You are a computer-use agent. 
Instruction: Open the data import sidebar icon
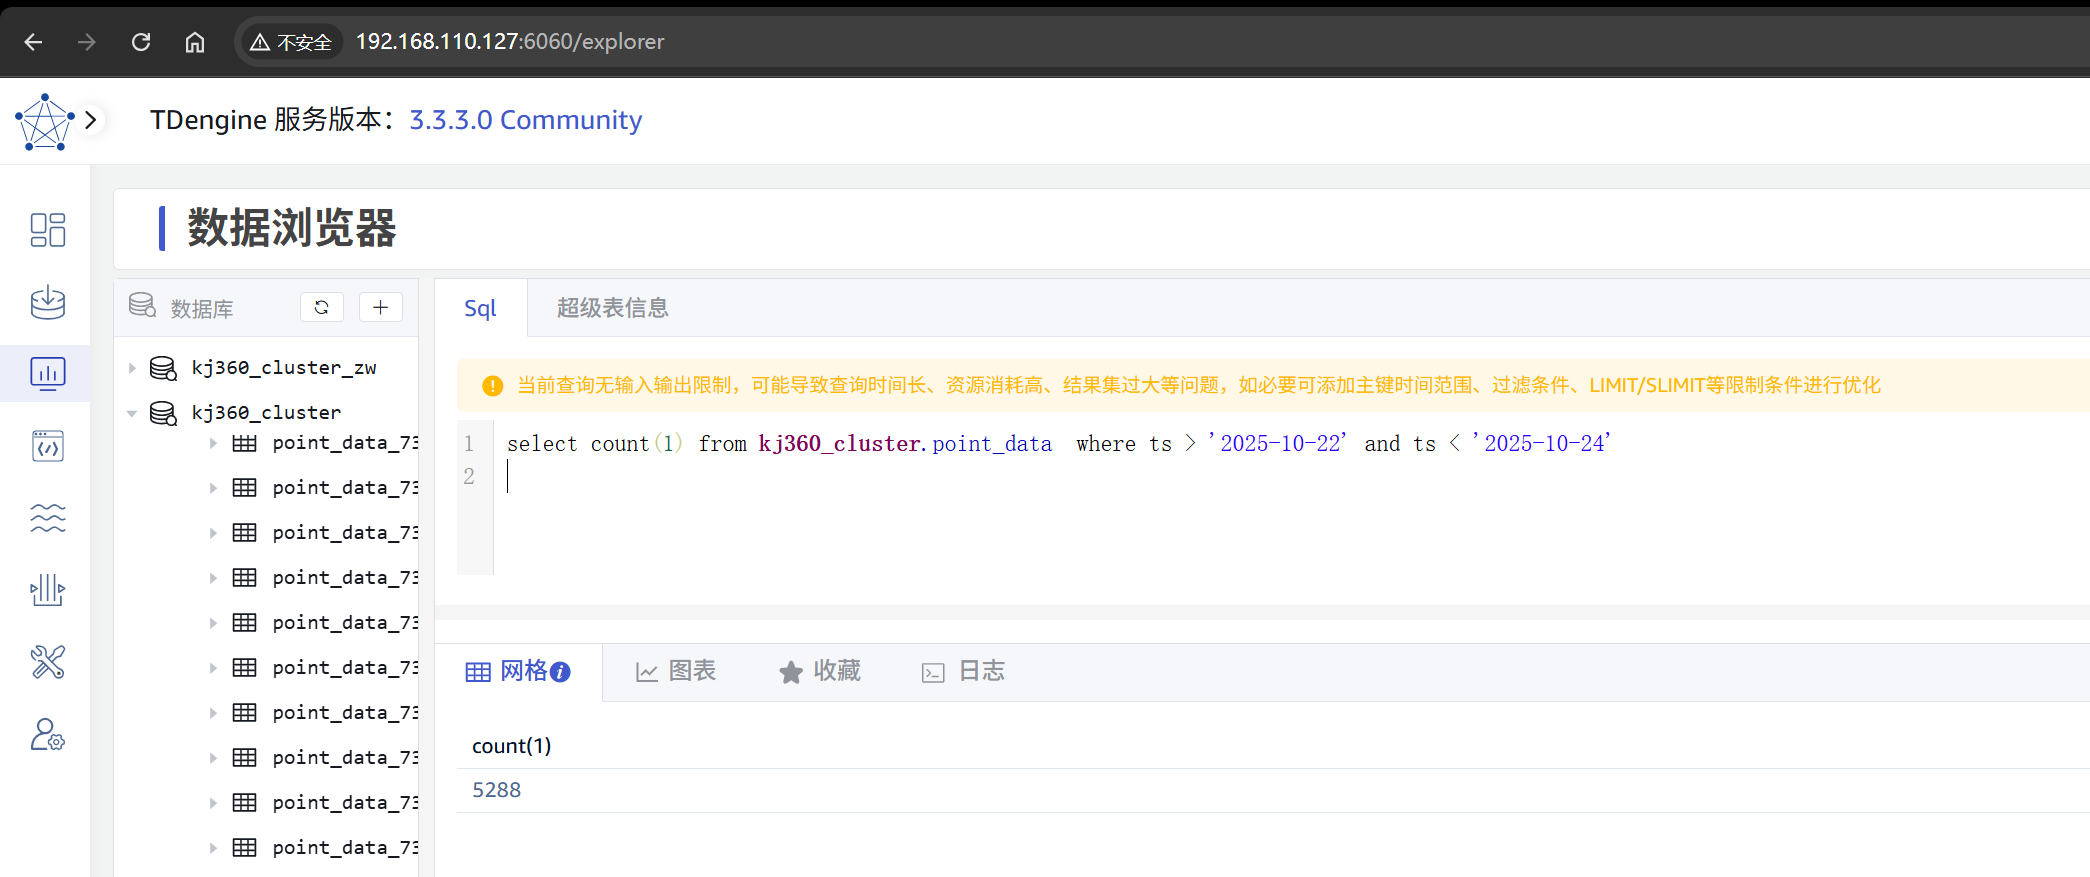click(47, 302)
